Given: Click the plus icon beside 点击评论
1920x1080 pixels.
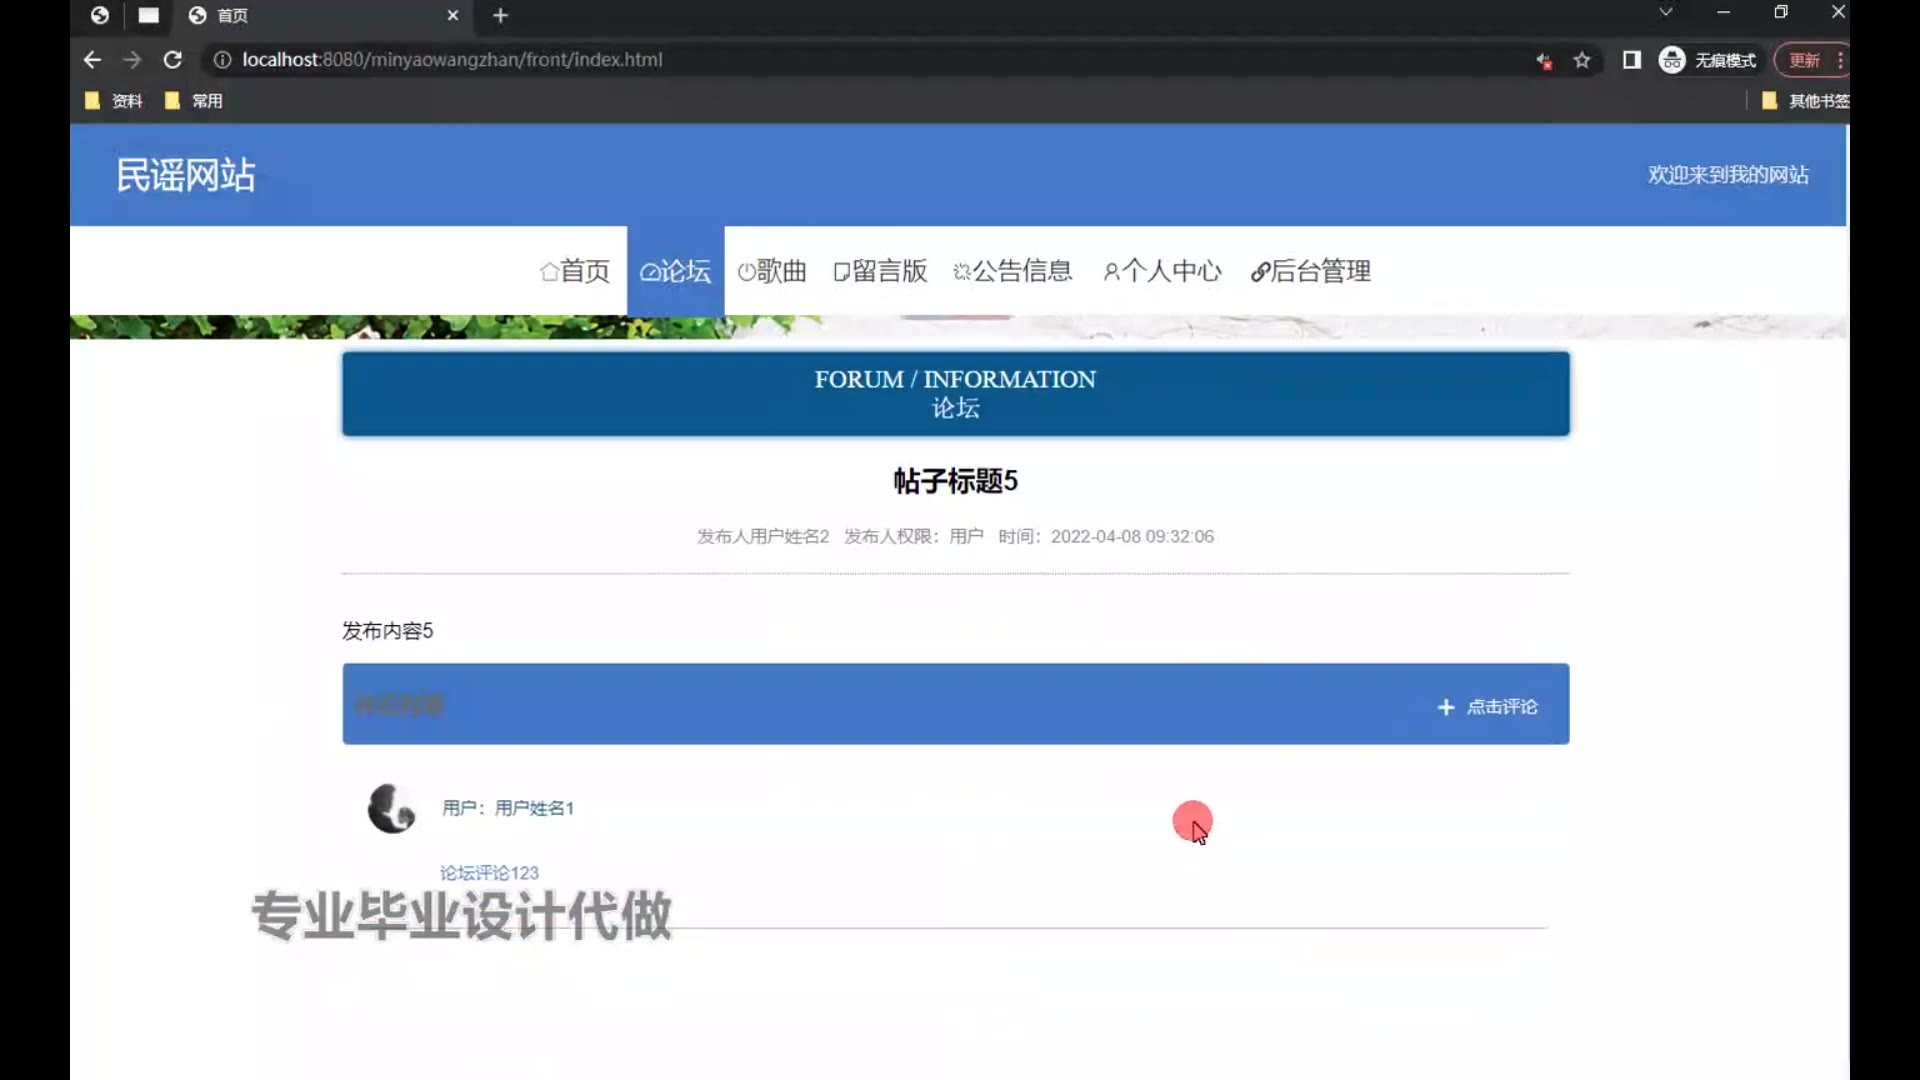Looking at the screenshot, I should [1445, 707].
